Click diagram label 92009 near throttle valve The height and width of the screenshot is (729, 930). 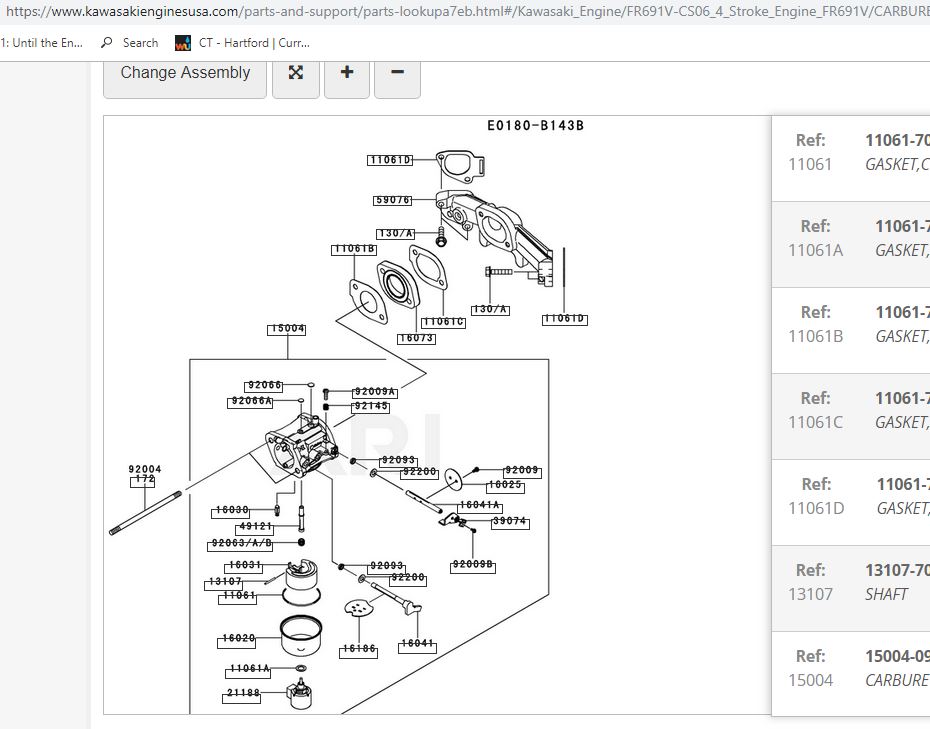(x=522, y=471)
